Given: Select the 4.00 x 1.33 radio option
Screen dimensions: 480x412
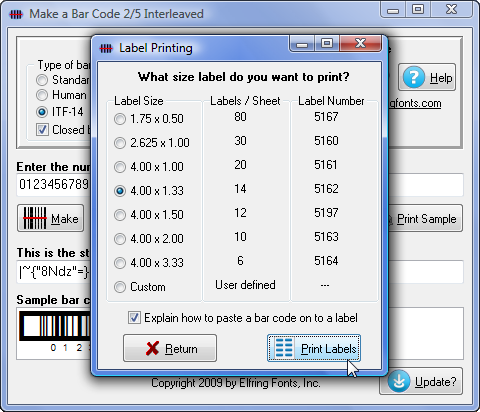Looking at the screenshot, I should click(149, 191).
